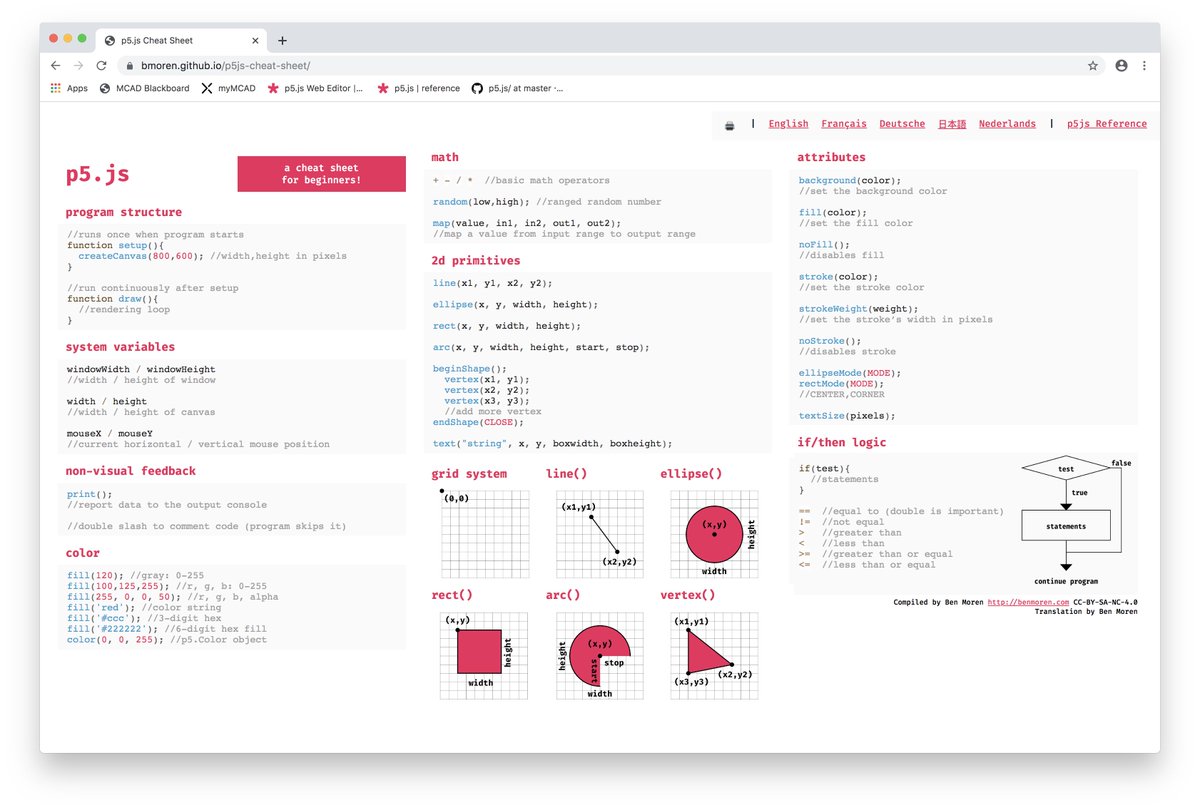The width and height of the screenshot is (1200, 810).
Task: Click the browser forward arrow
Action: [x=78, y=65]
